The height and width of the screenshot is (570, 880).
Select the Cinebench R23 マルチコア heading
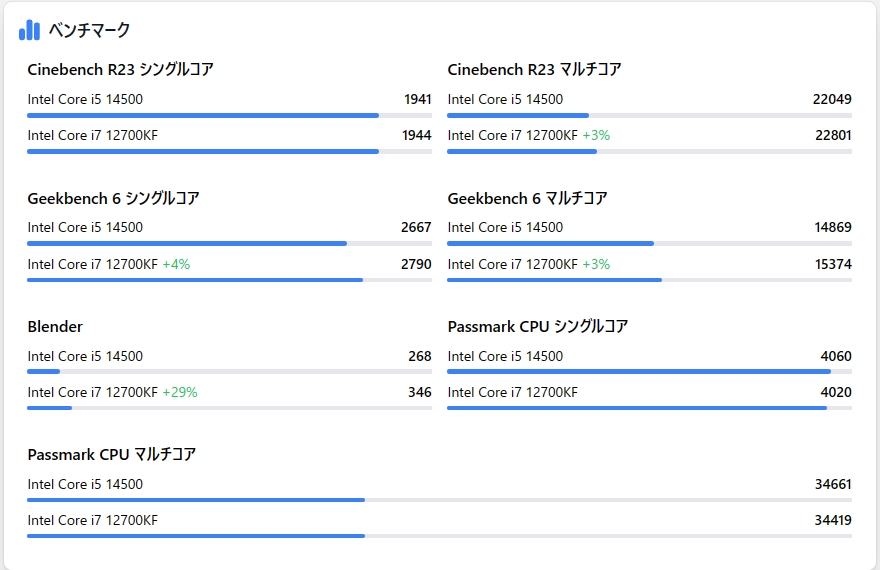click(534, 69)
